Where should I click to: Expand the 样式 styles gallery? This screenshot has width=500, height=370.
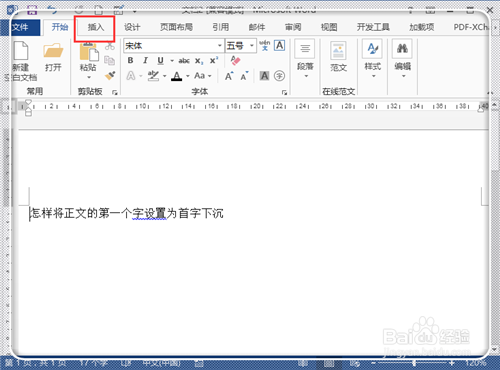[x=372, y=59]
